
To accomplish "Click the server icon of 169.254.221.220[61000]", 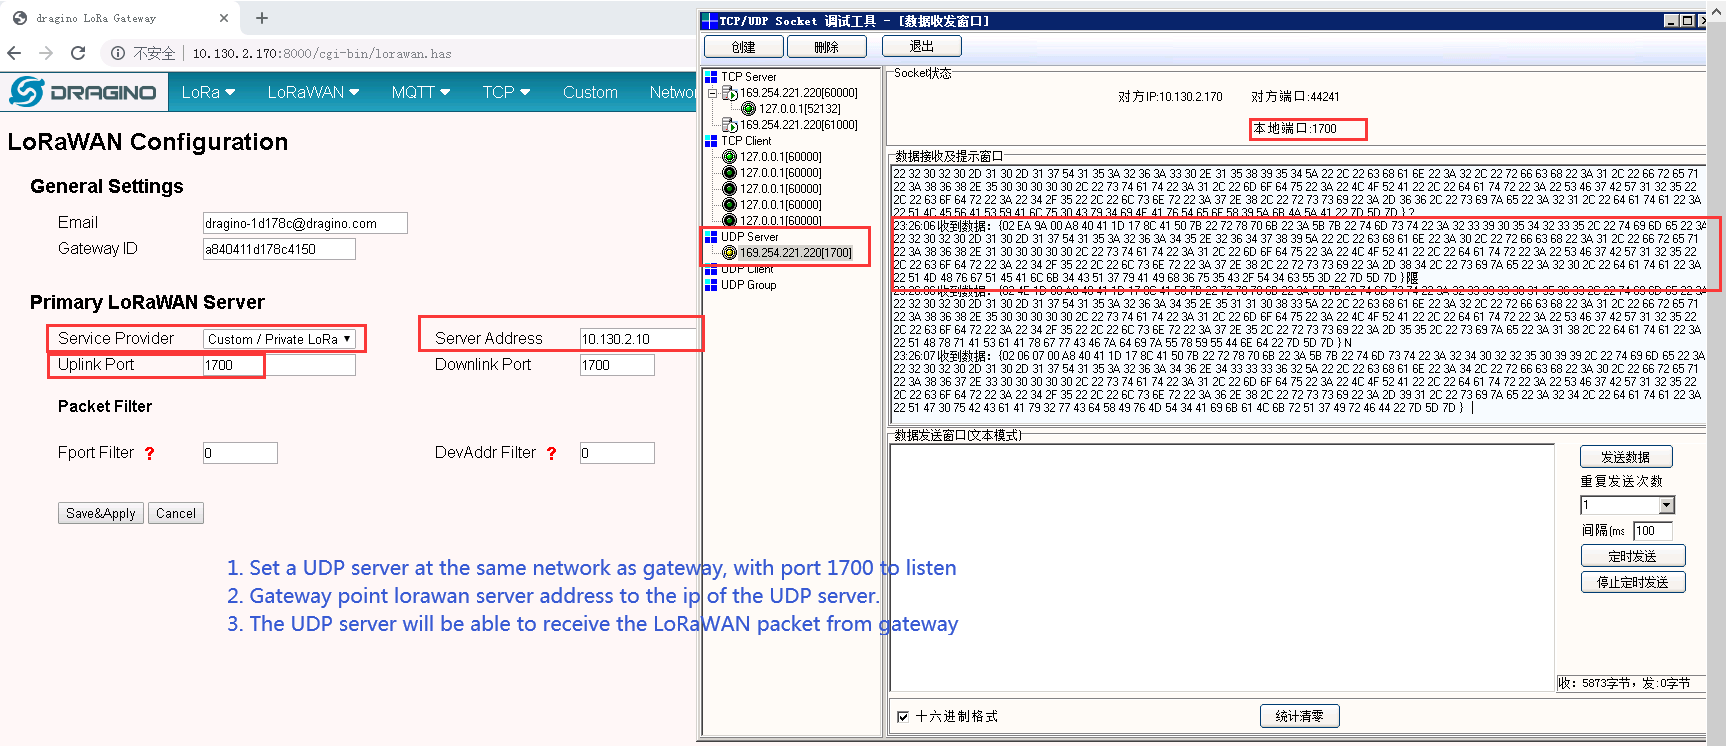I will (x=730, y=125).
